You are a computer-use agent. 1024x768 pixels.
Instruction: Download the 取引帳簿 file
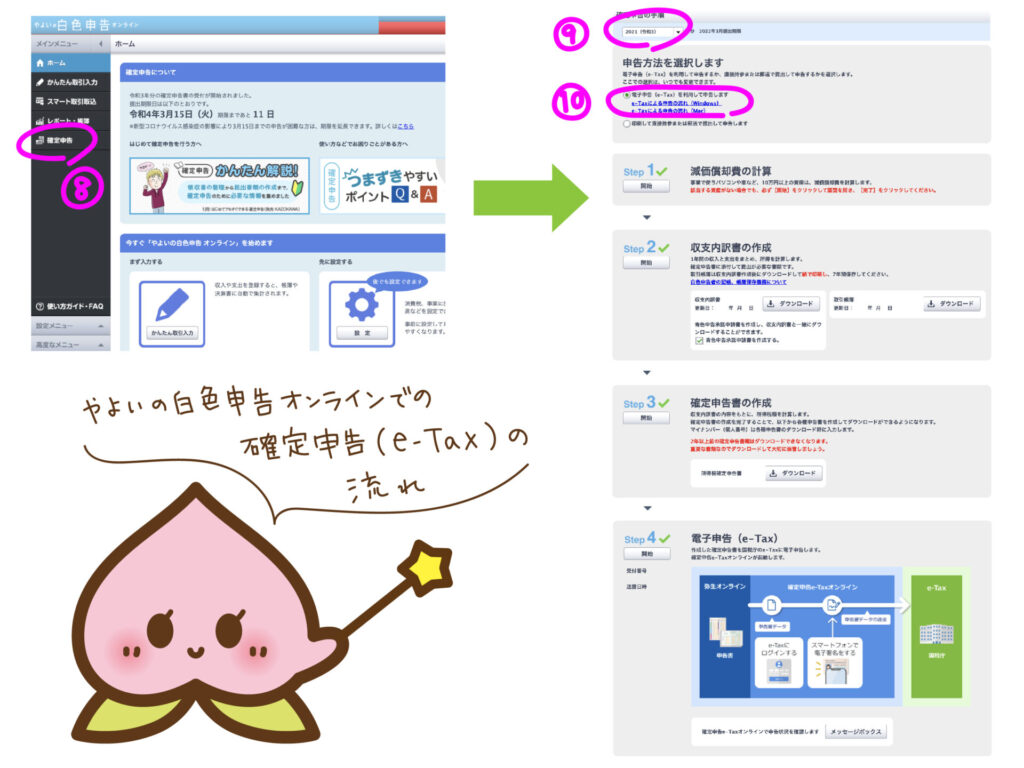click(x=952, y=304)
